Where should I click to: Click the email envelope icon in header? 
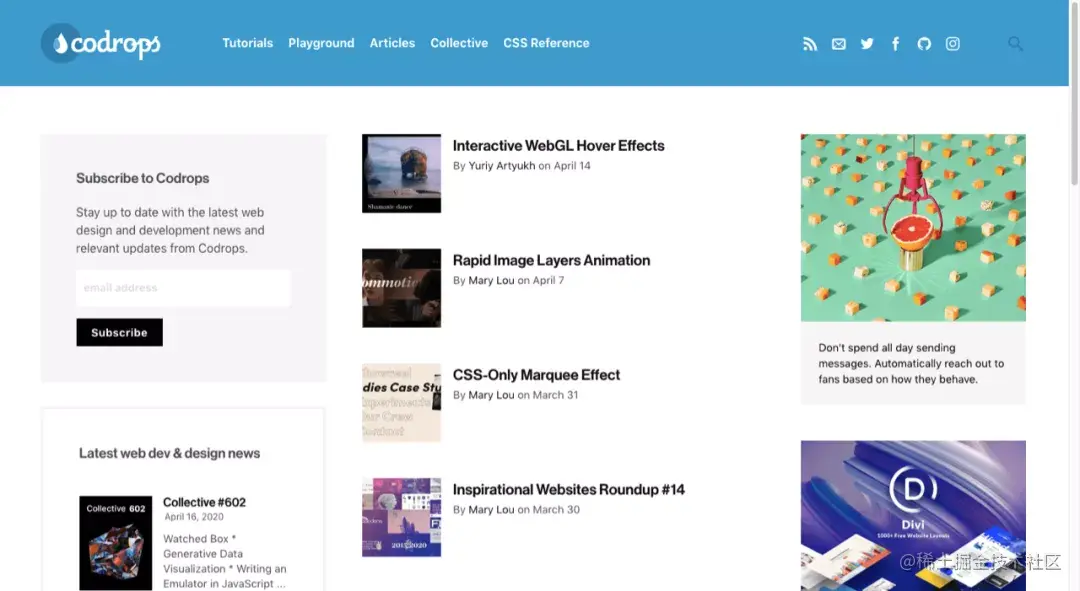click(838, 44)
